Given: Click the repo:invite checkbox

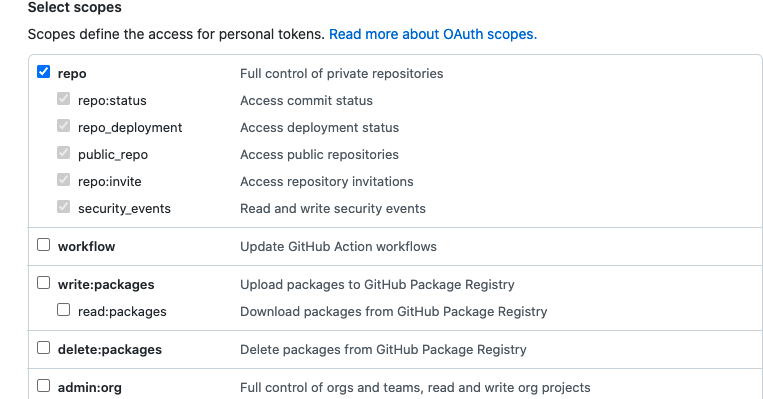Looking at the screenshot, I should pyautogui.click(x=63, y=180).
